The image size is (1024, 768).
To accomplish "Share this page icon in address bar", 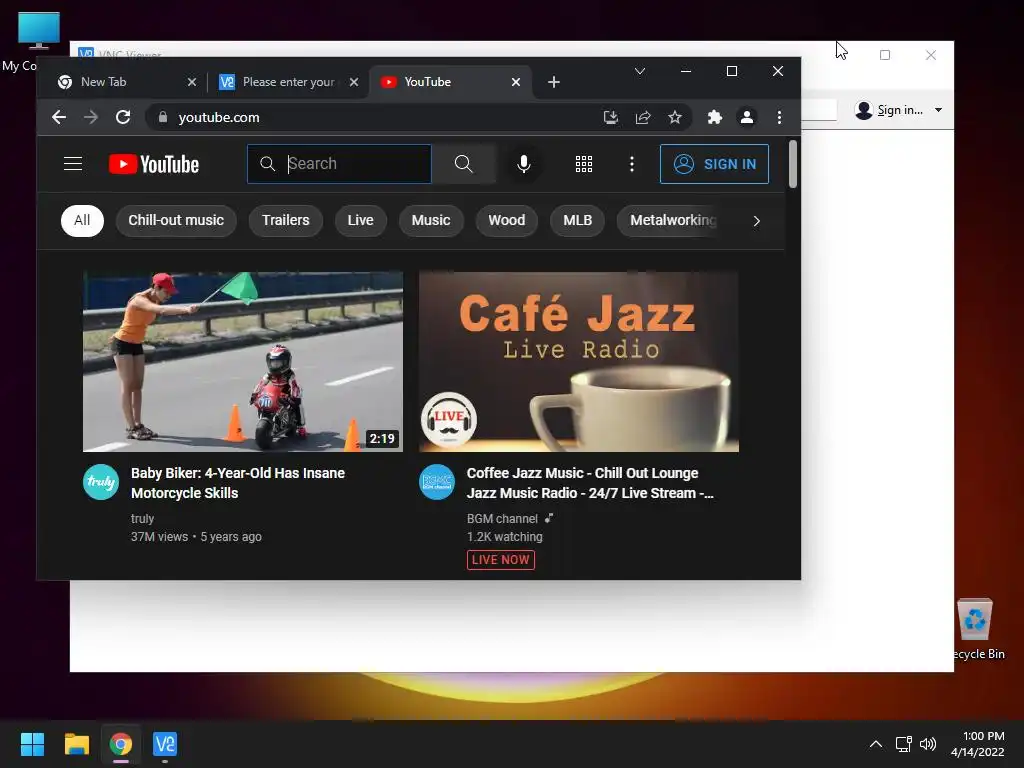I will (643, 117).
